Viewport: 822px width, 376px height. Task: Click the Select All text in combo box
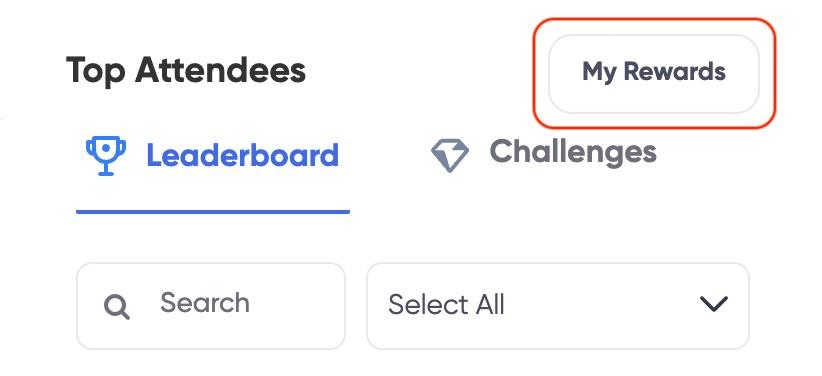(x=446, y=305)
